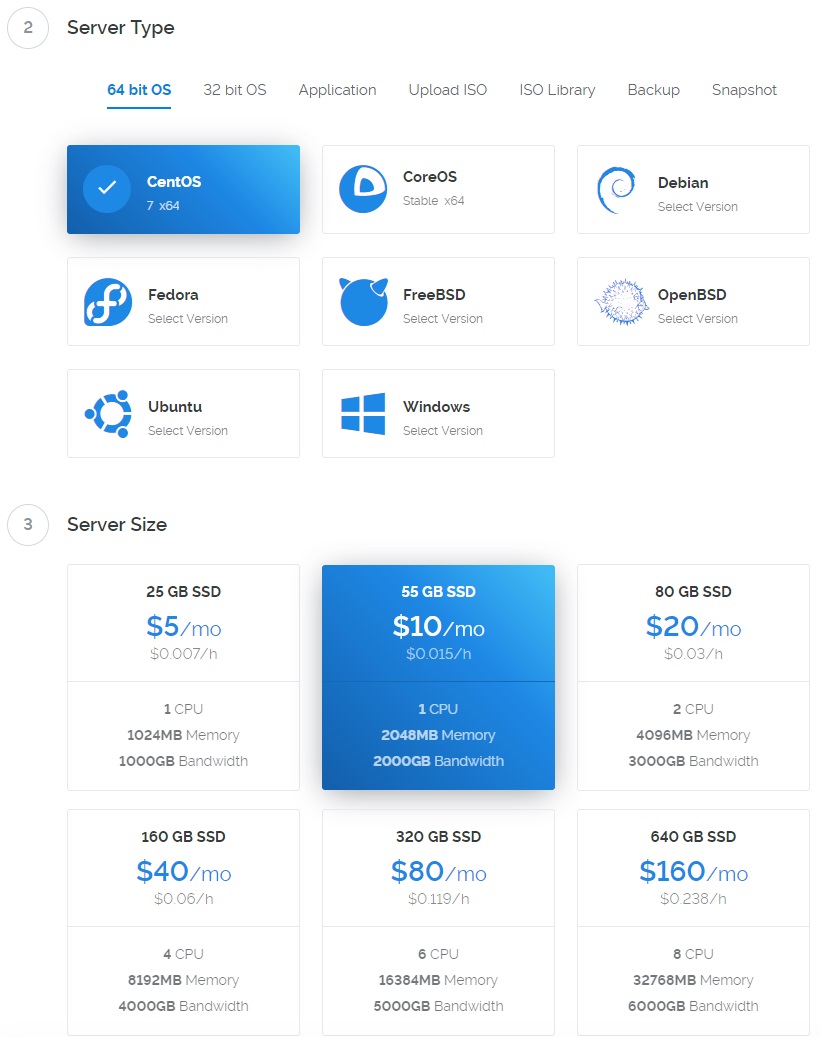Screen dimensions: 821x1037
Task: Click the "8 CPU" spec
Action: (693, 954)
